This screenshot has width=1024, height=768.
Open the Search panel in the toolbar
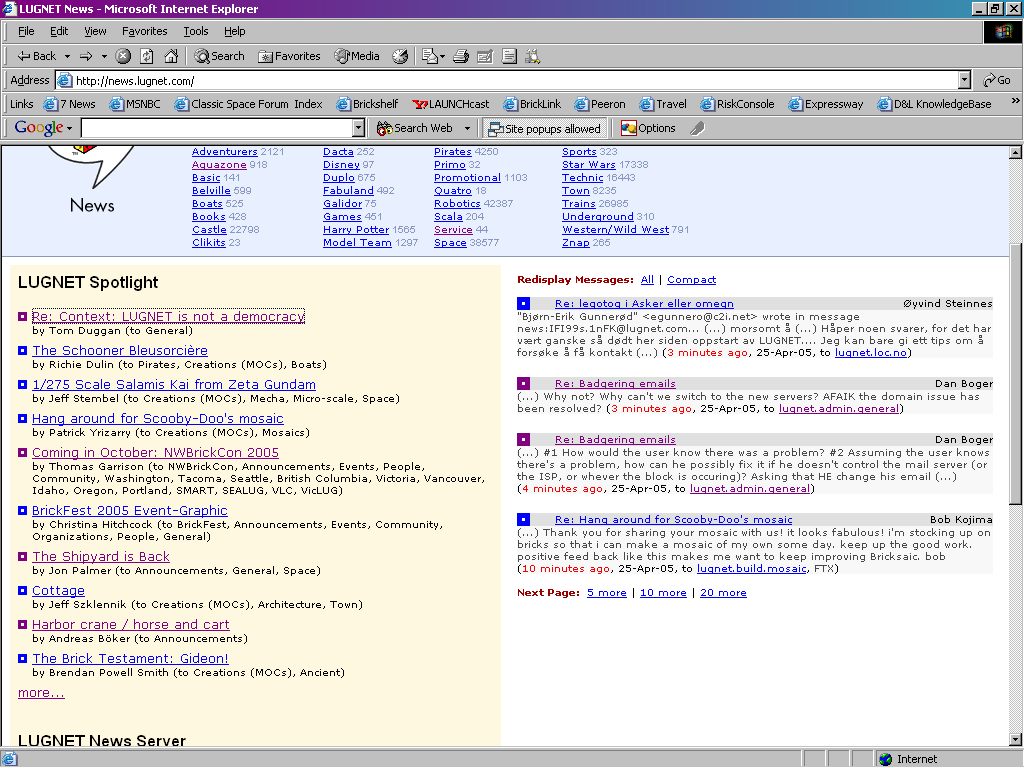pyautogui.click(x=218, y=56)
